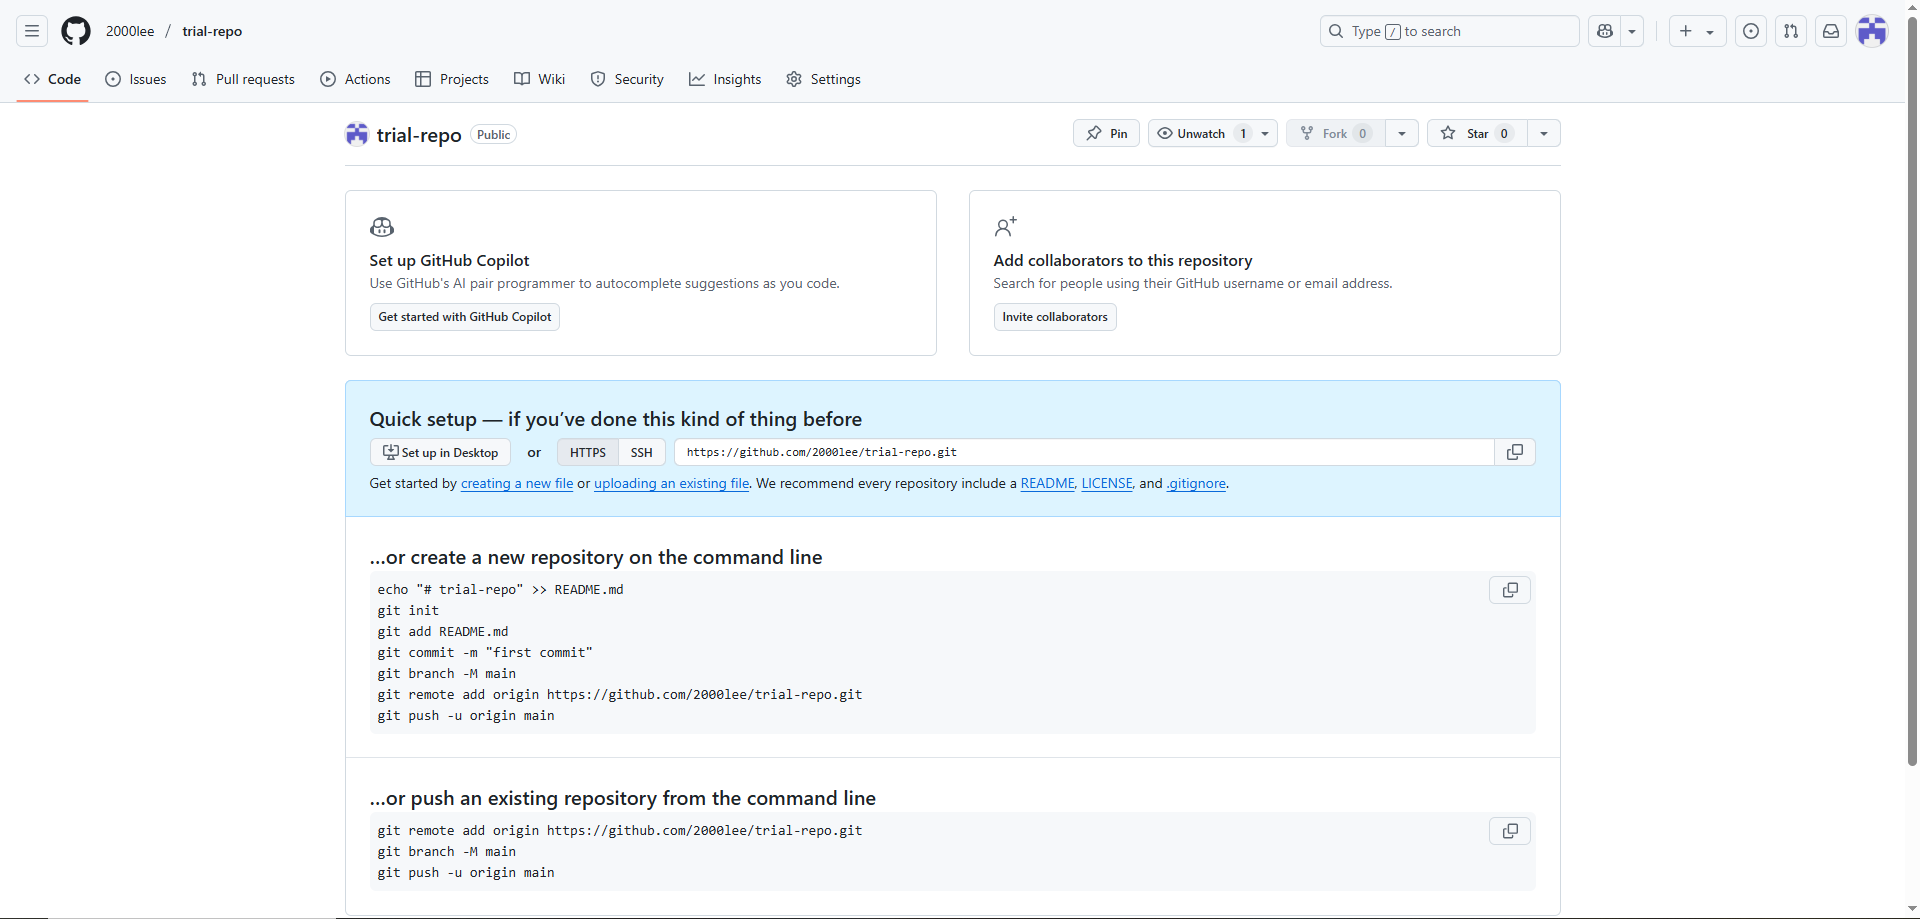
Task: Select HTTPS clone protocol
Action: pyautogui.click(x=588, y=452)
